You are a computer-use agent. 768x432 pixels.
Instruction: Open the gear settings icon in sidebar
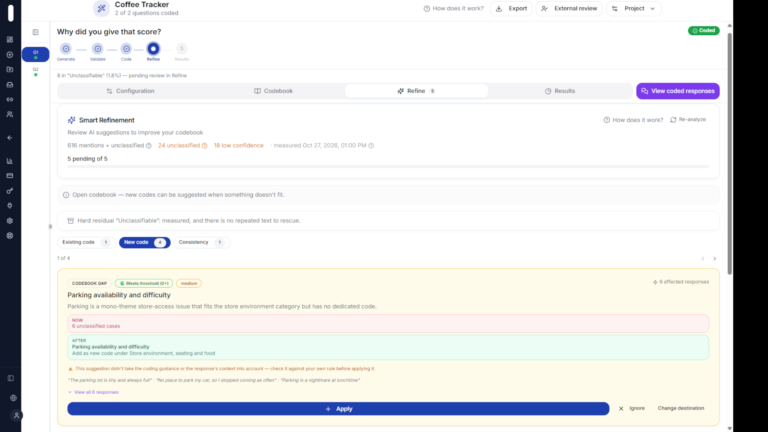point(10,221)
